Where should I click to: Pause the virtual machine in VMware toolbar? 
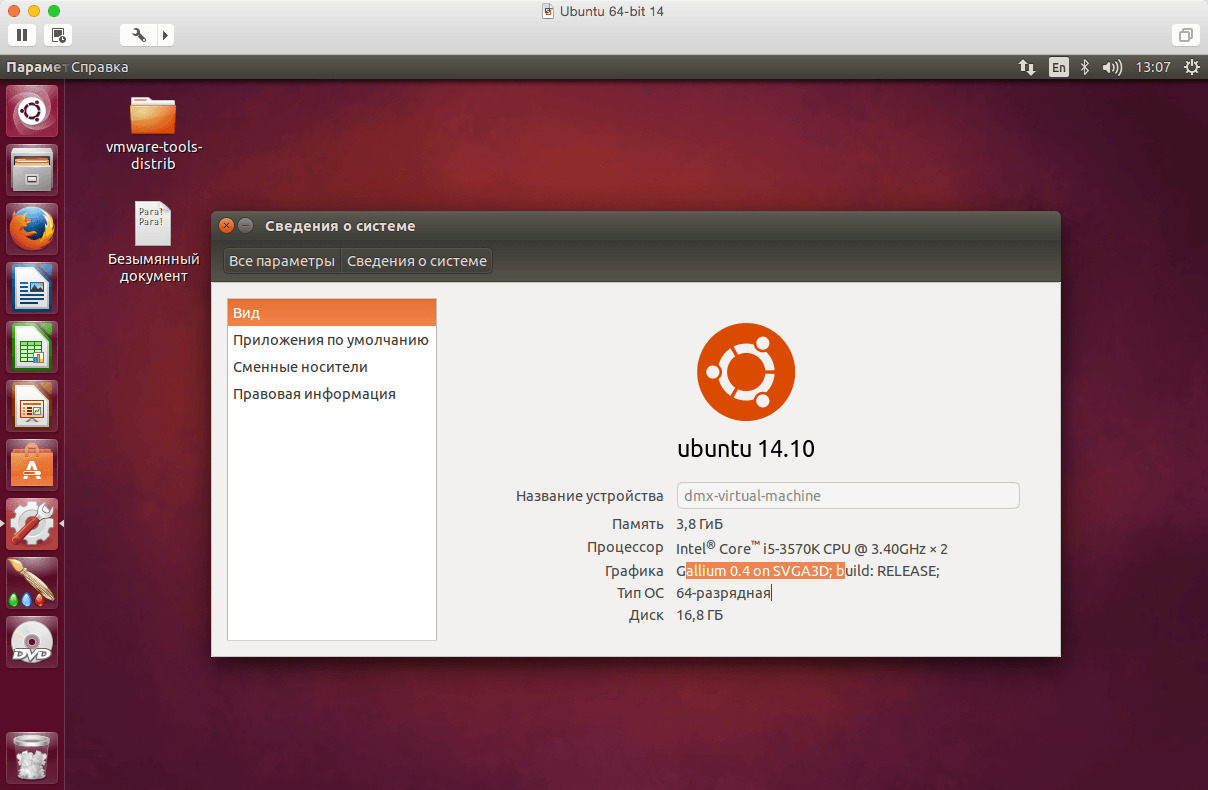pos(22,35)
